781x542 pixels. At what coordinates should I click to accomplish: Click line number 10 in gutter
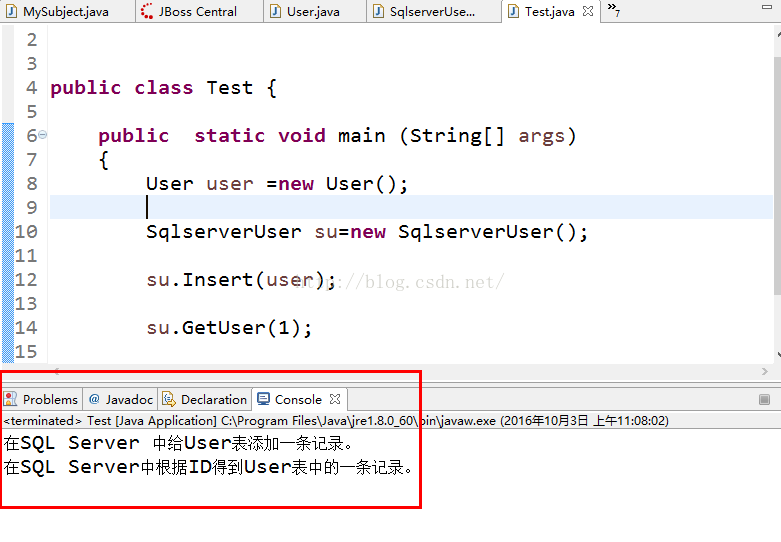point(26,232)
